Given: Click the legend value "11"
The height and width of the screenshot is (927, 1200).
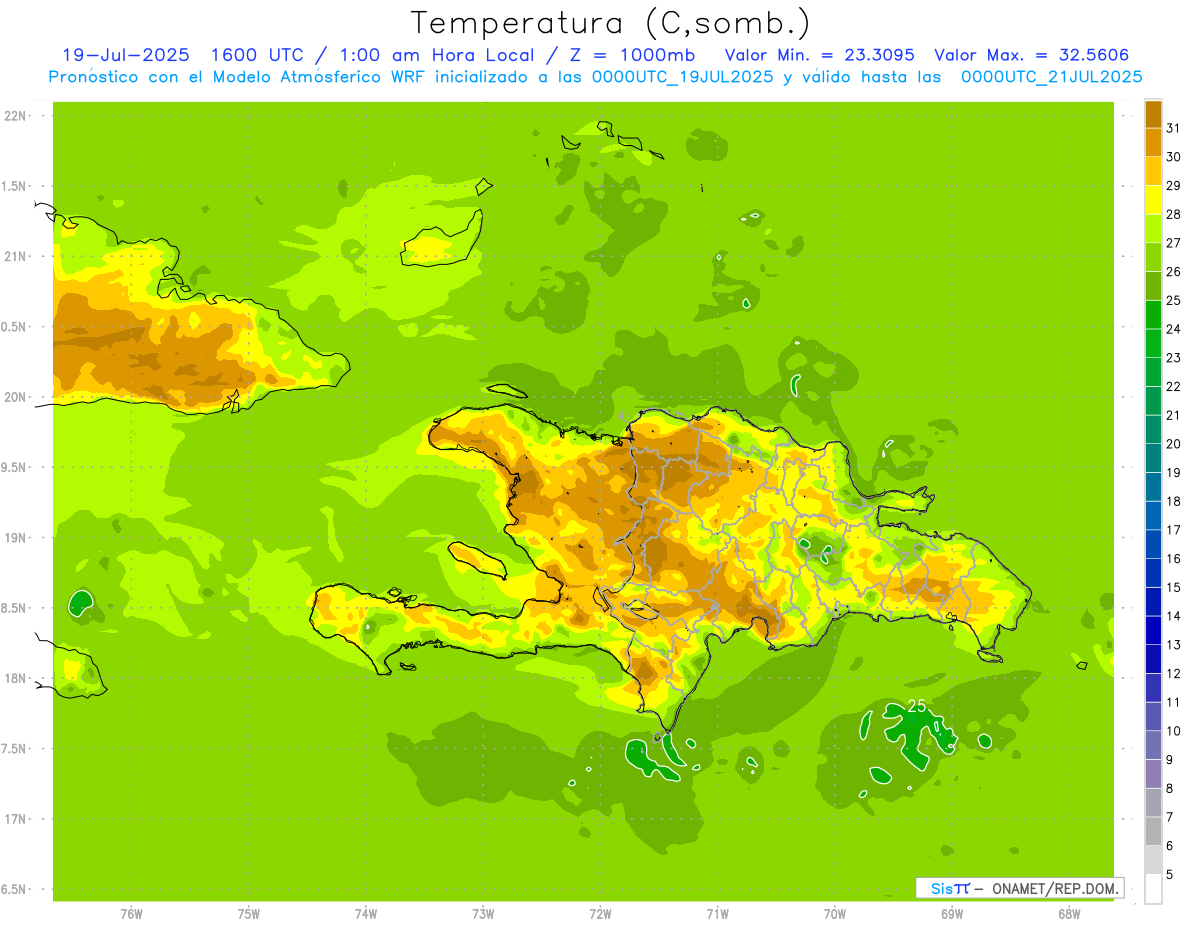Looking at the screenshot, I should click(x=1174, y=702).
